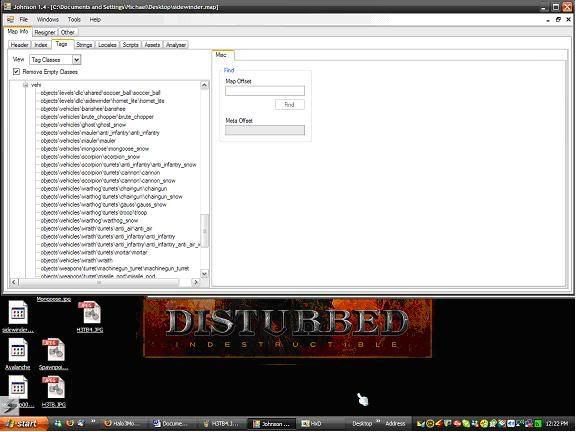Click tag list horizontal scrollbar right arrow
This screenshot has width=576, height=432.
coord(195,282)
